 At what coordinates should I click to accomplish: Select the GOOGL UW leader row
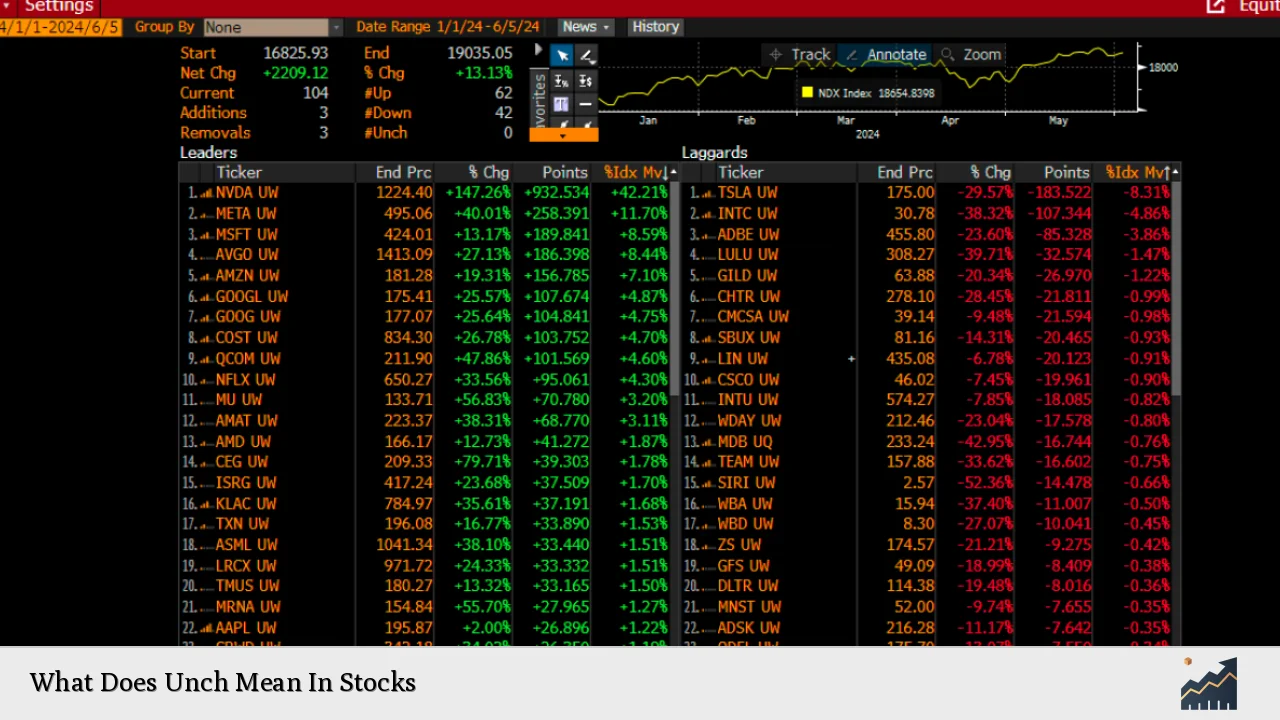pyautogui.click(x=425, y=297)
